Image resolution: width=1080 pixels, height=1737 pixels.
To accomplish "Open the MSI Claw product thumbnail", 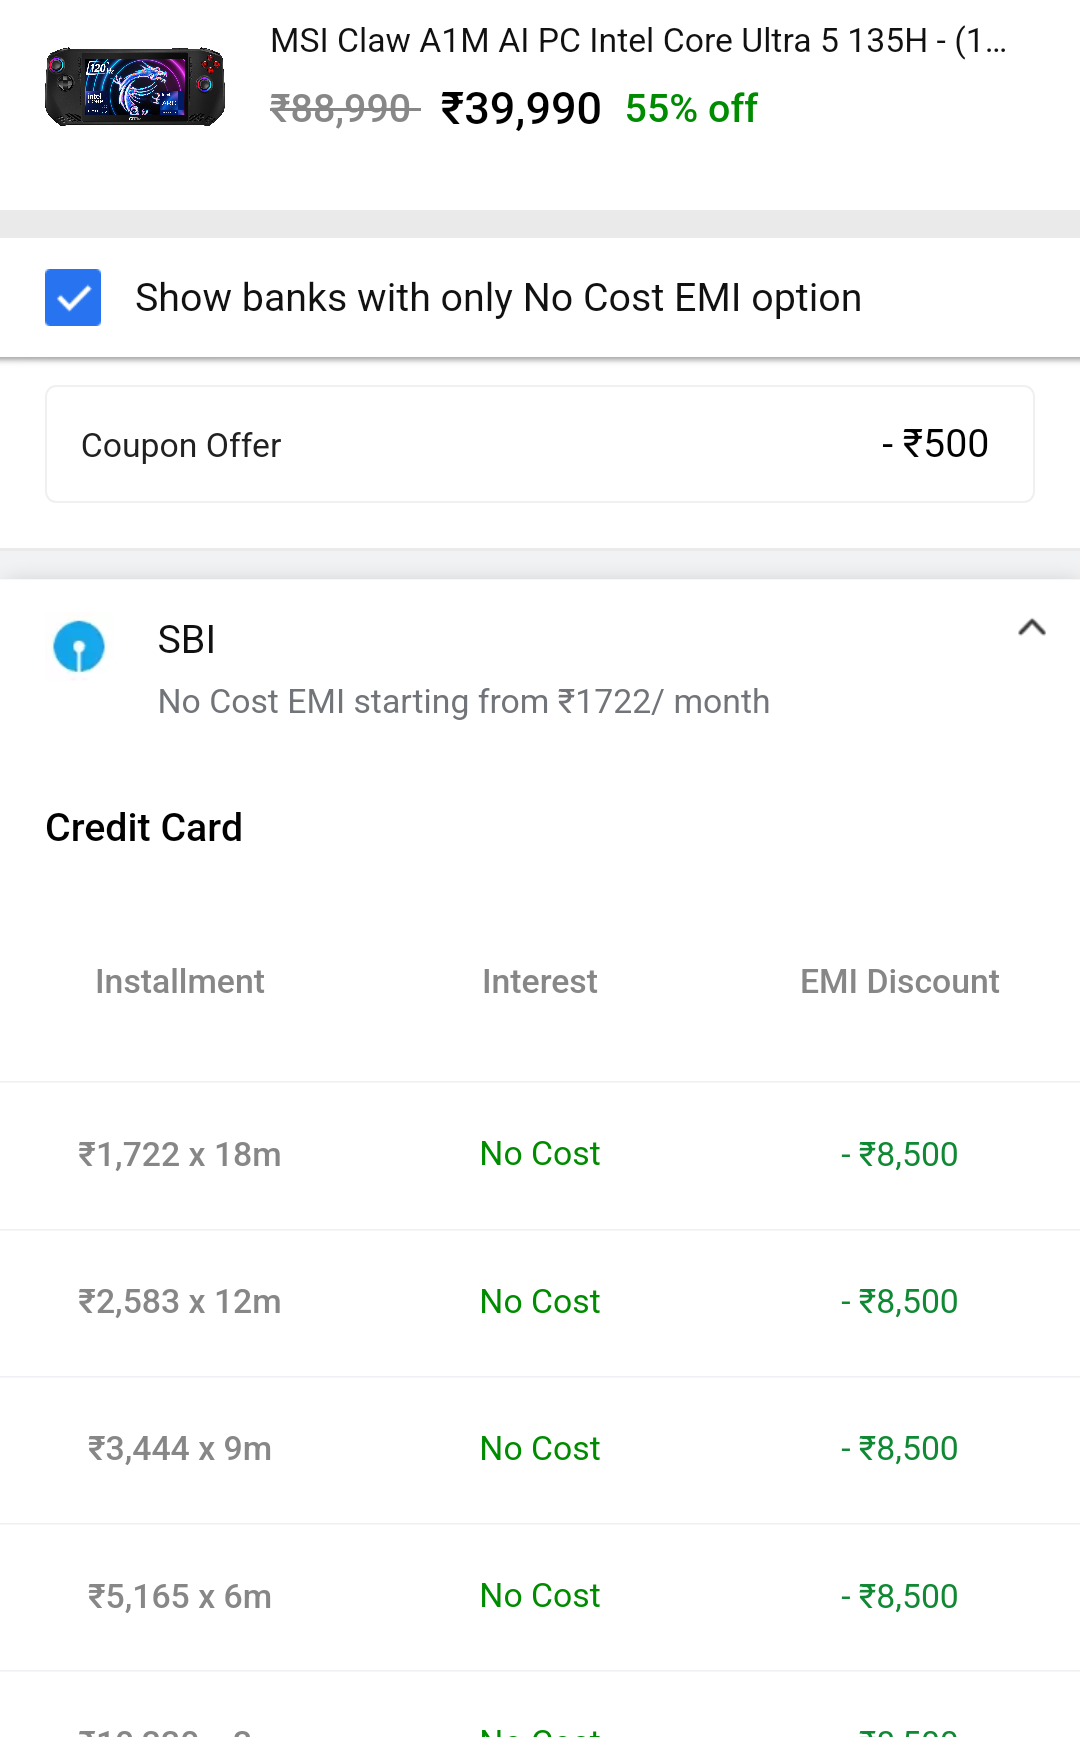I will point(135,87).
